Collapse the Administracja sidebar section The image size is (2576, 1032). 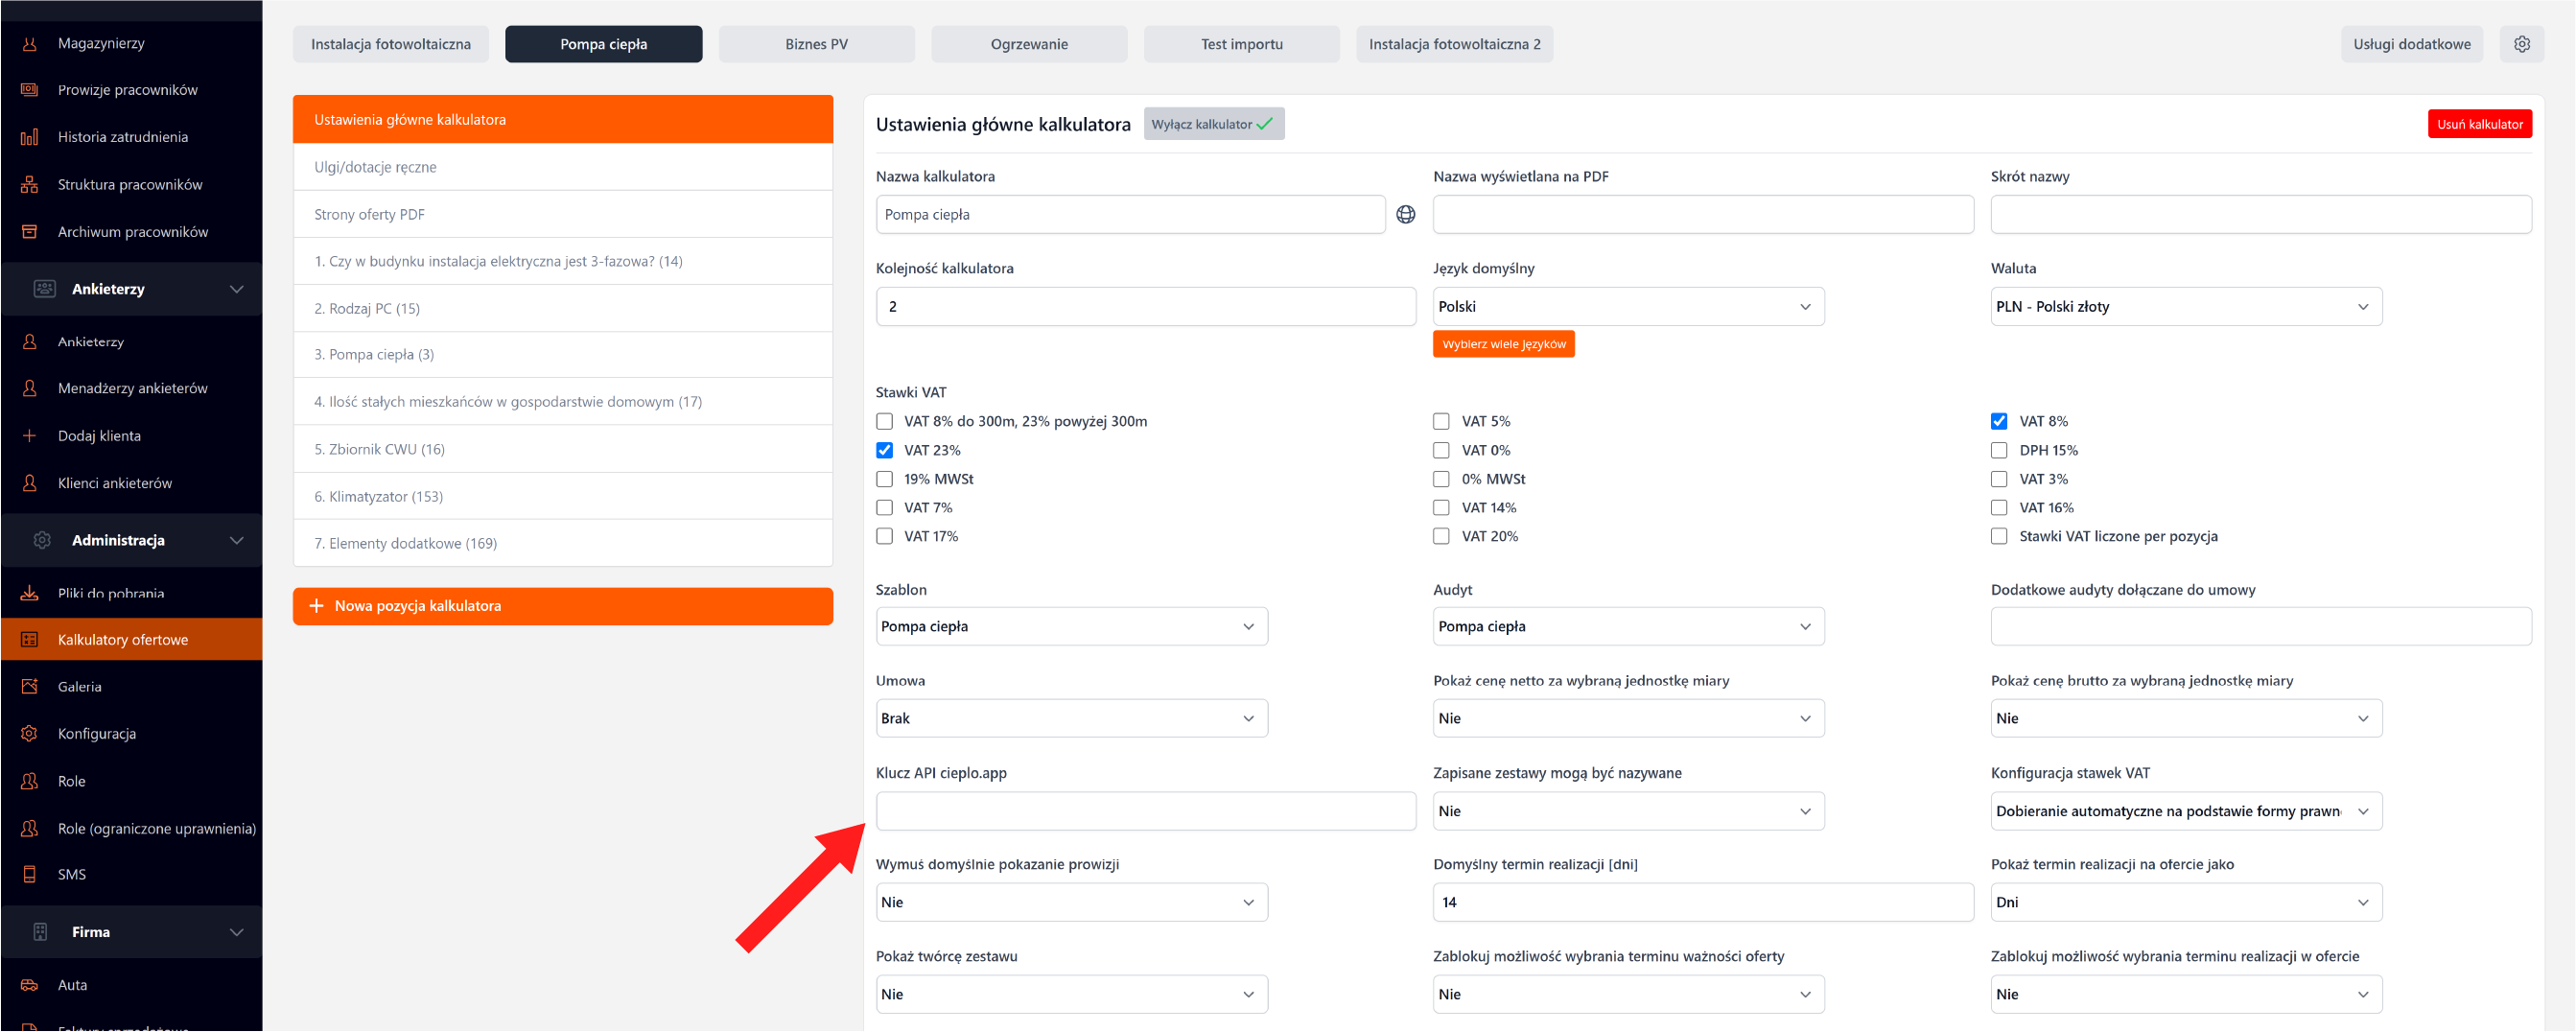[x=236, y=540]
